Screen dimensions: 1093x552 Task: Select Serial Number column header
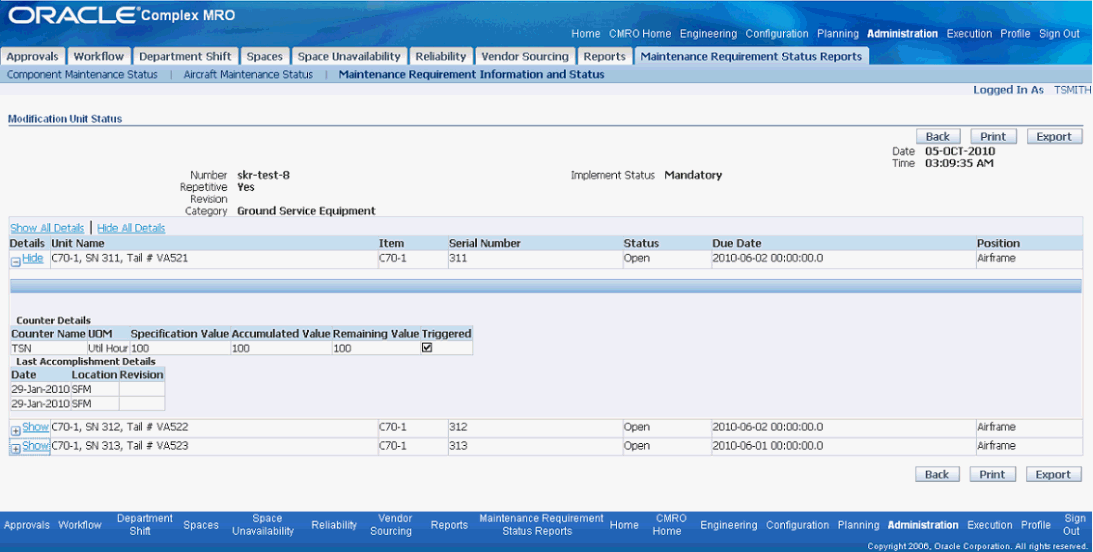(x=484, y=243)
